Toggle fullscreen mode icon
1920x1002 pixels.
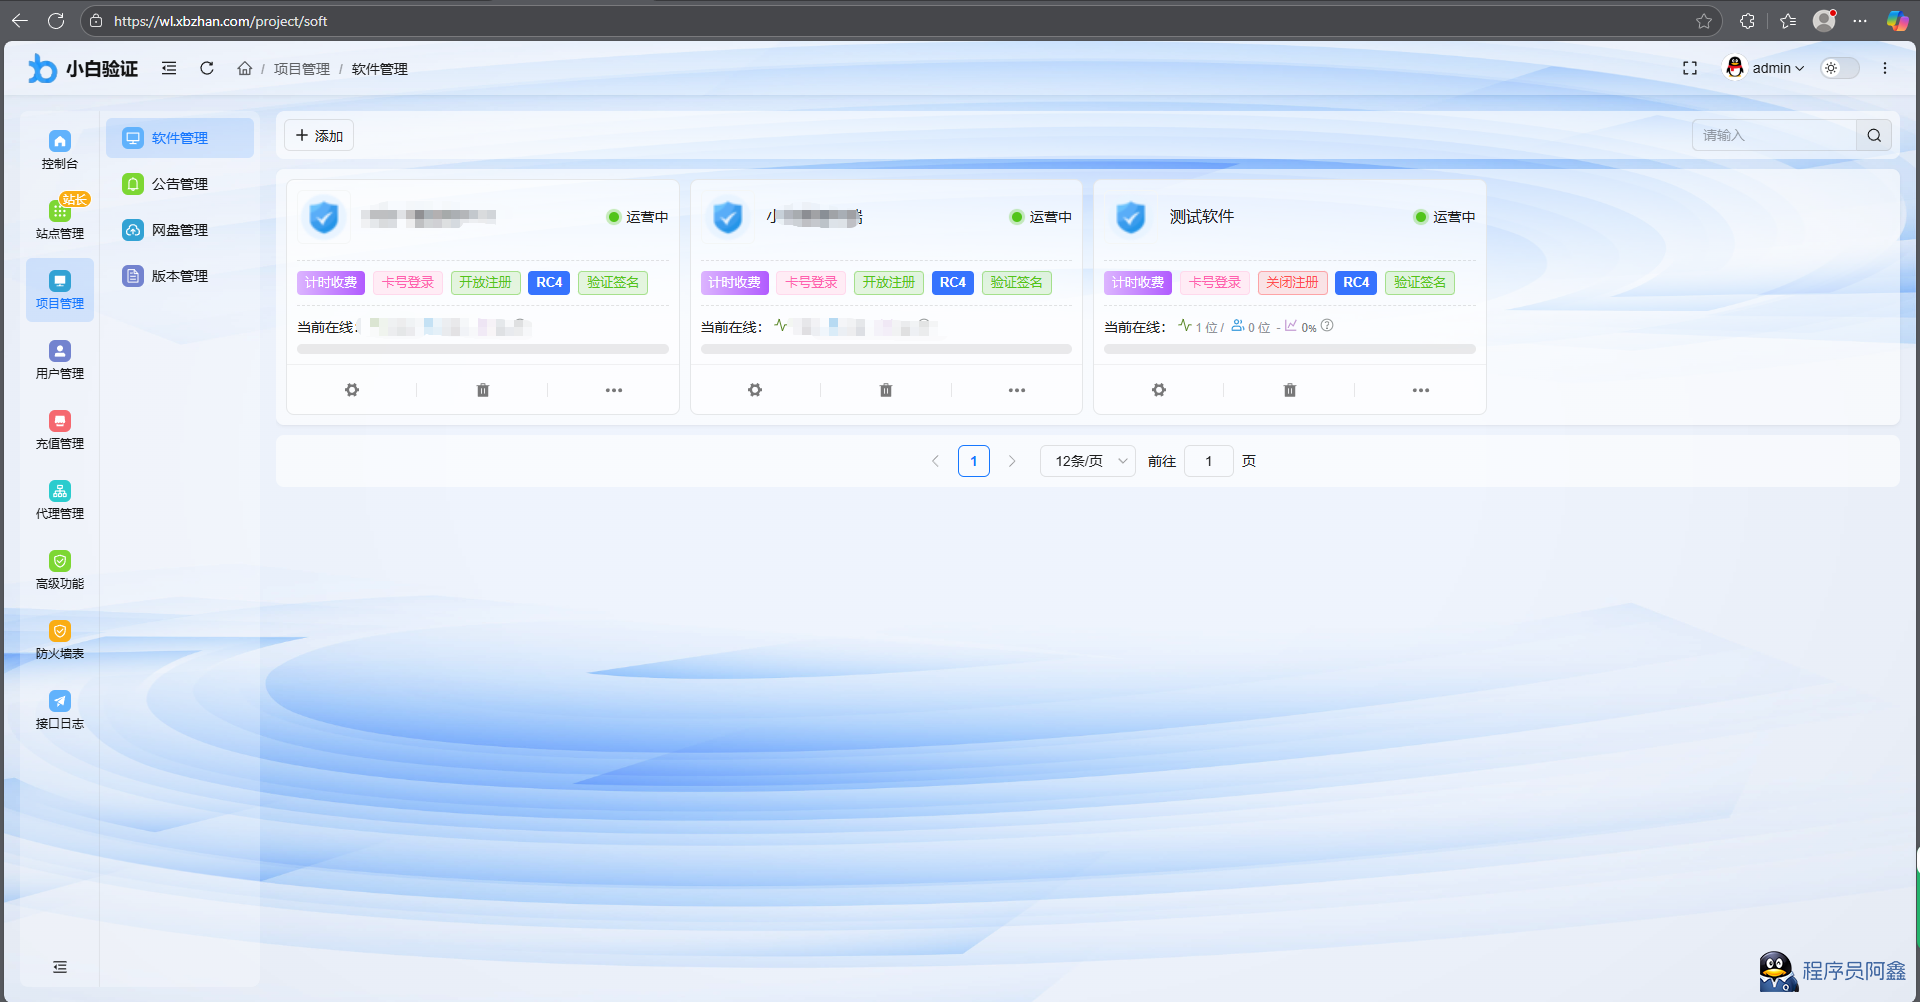pos(1690,68)
